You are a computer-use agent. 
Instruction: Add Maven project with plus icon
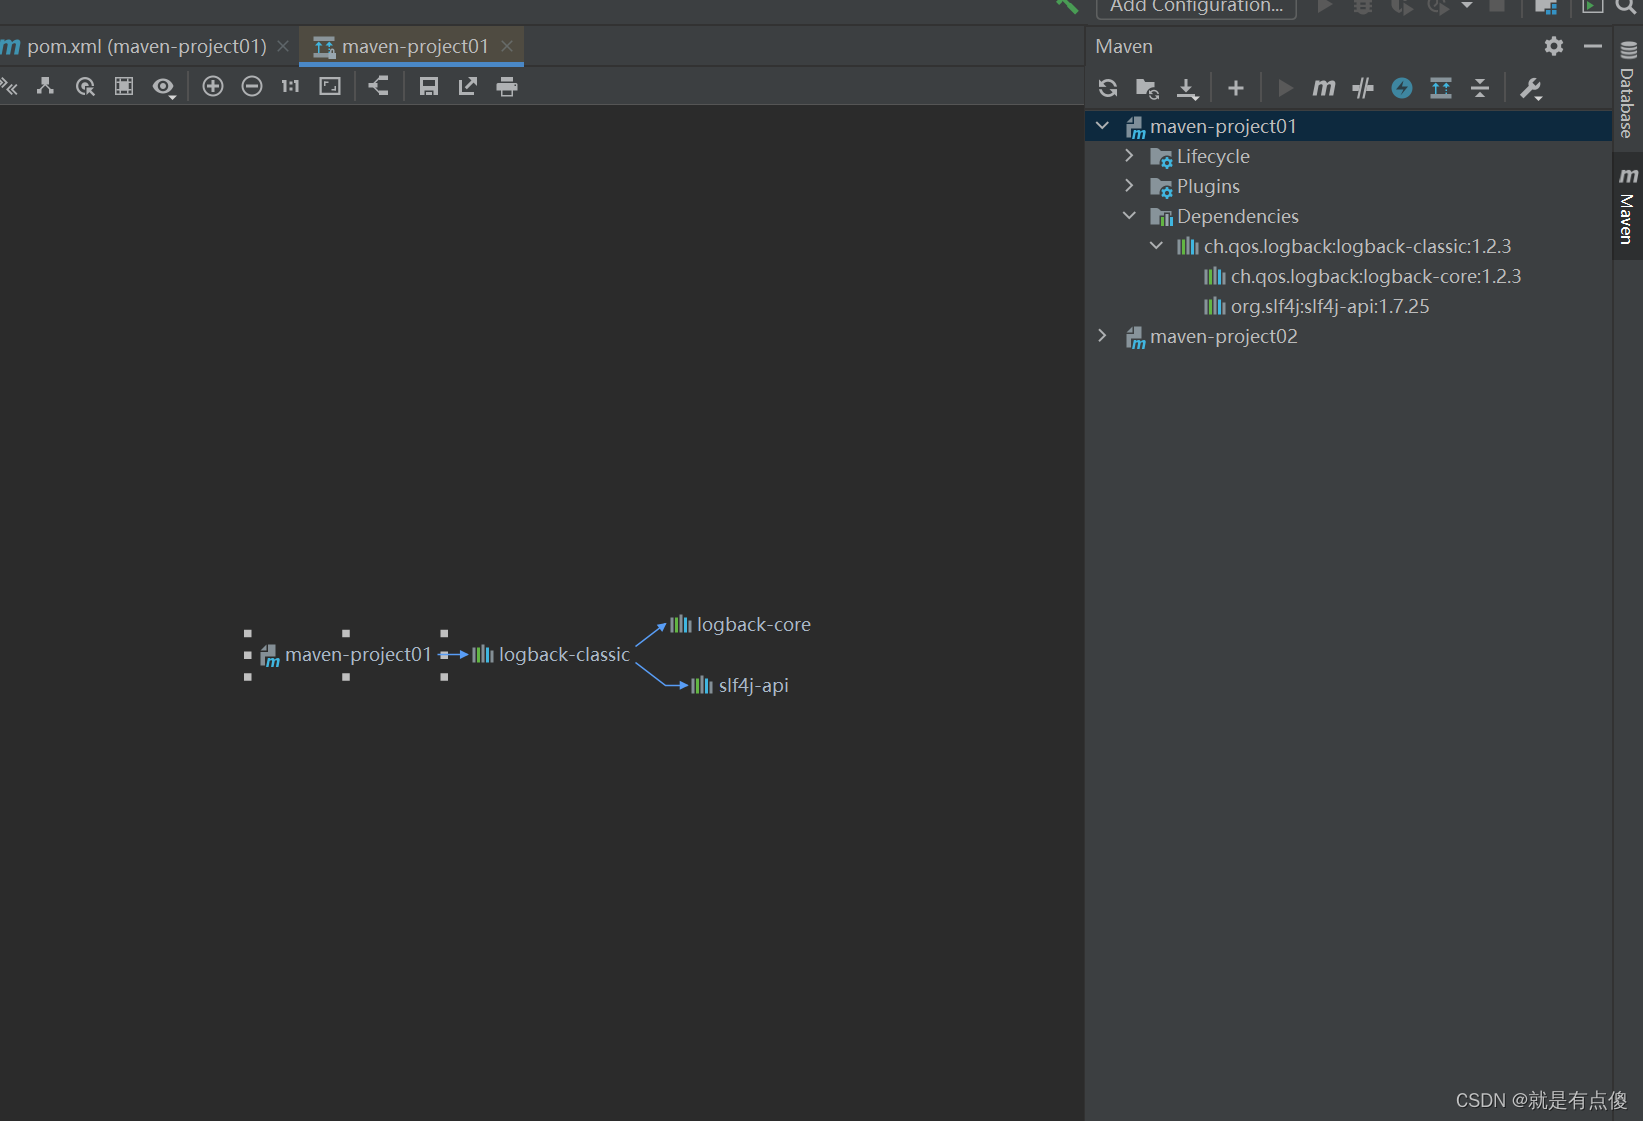coord(1236,88)
